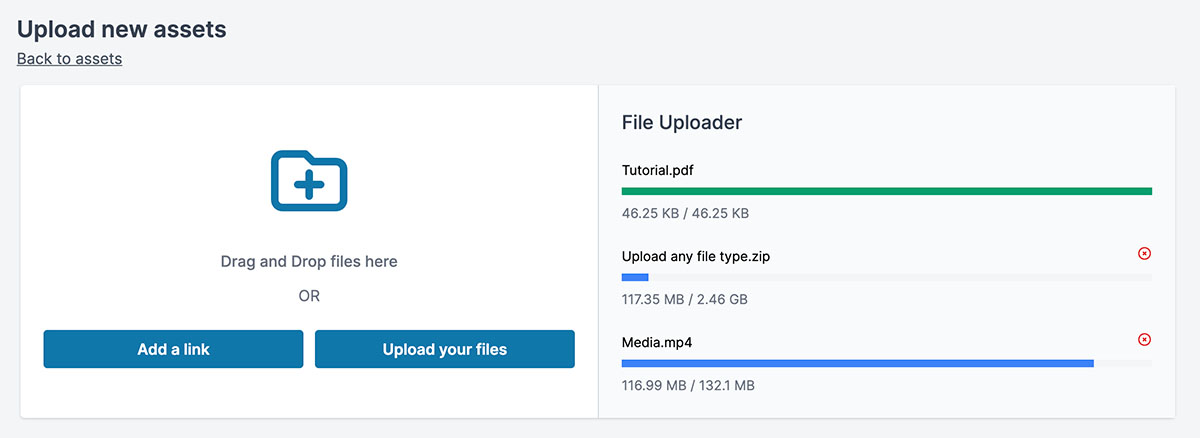
Task: Click the 46.25 KB / 46.25 KB size label
Action: point(686,213)
